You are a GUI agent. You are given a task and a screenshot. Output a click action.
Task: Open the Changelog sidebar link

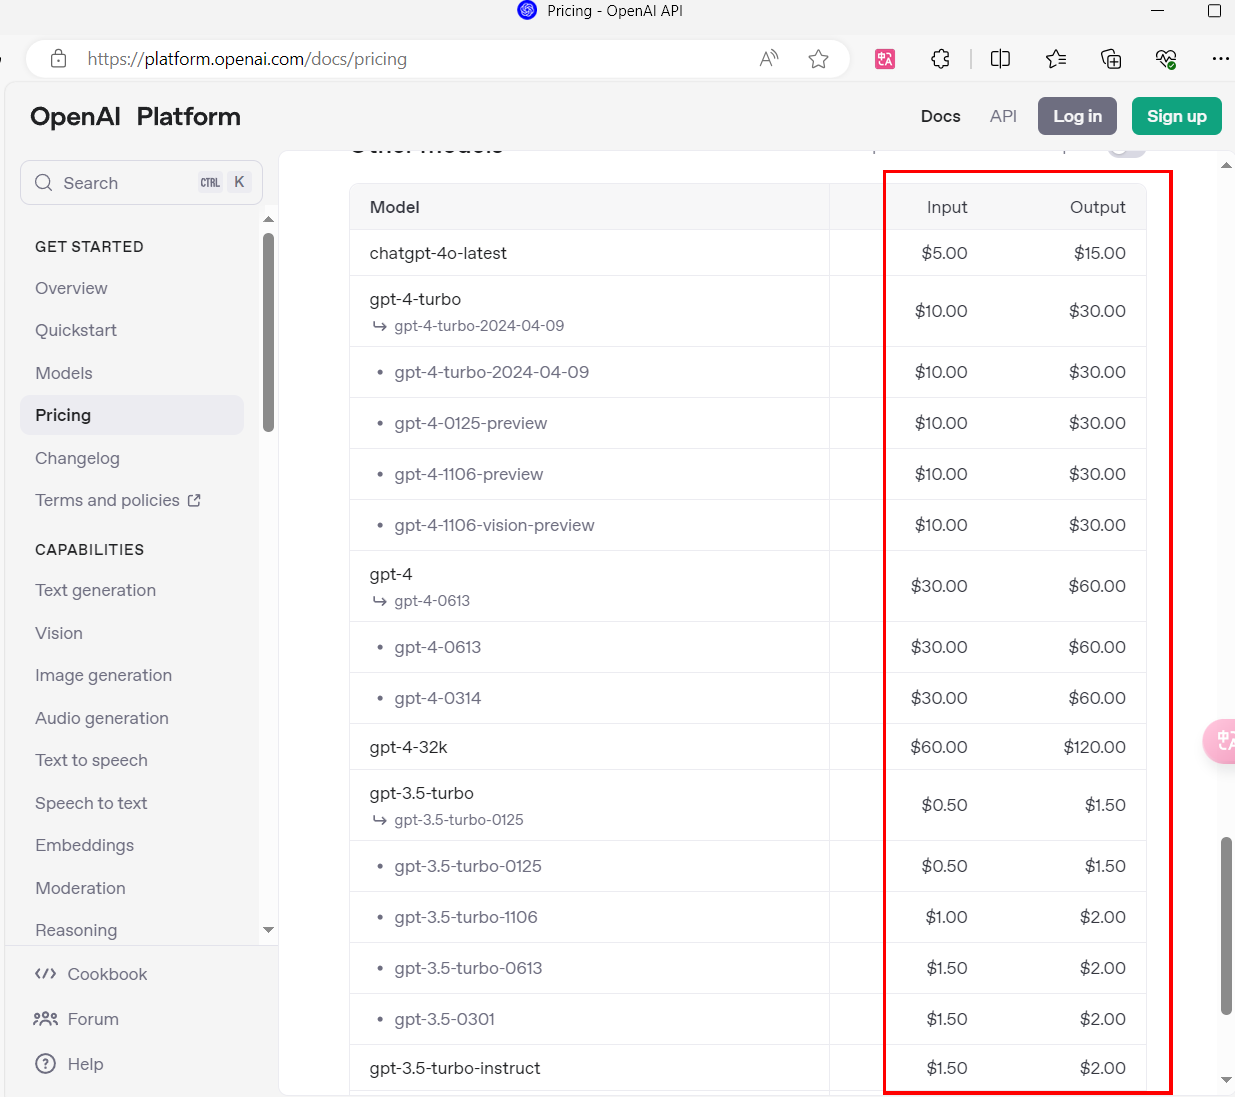tap(77, 458)
